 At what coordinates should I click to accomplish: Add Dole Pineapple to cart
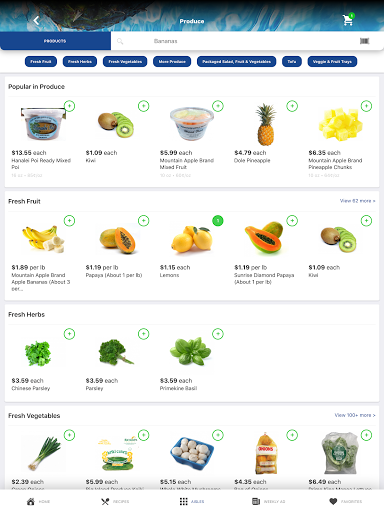pyautogui.click(x=292, y=106)
